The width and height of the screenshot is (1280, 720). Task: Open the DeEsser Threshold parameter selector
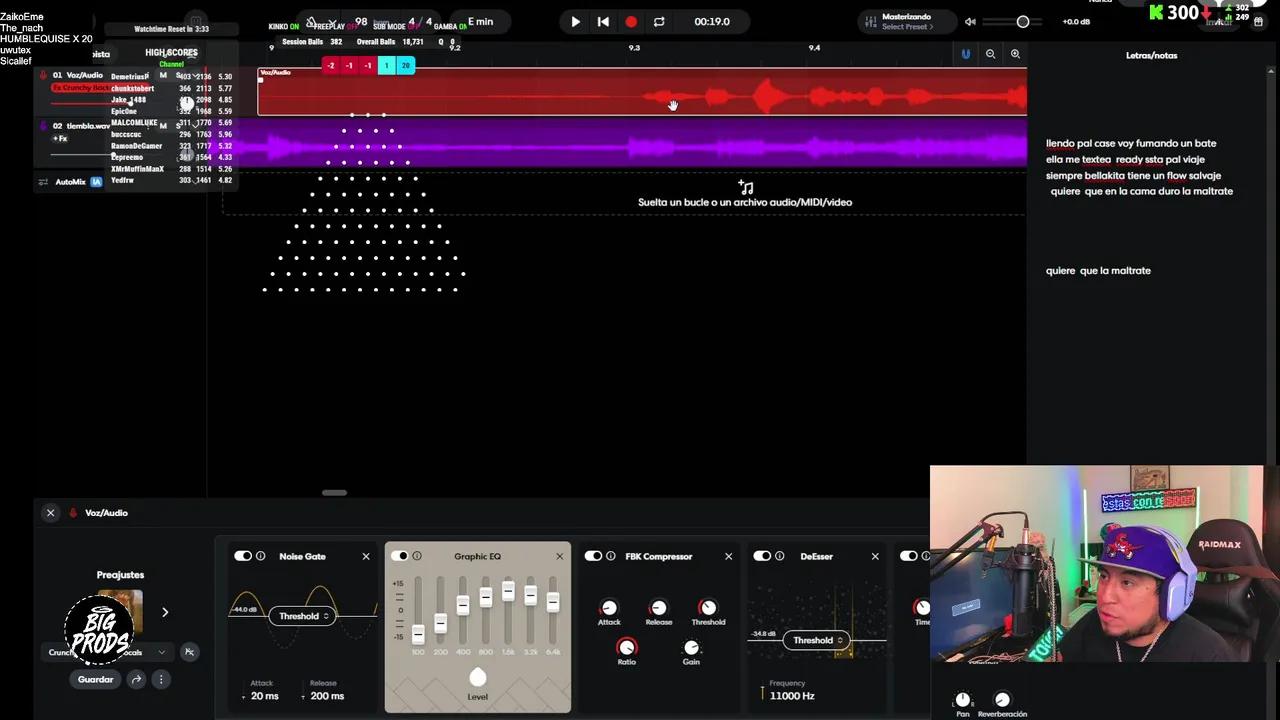pos(818,640)
